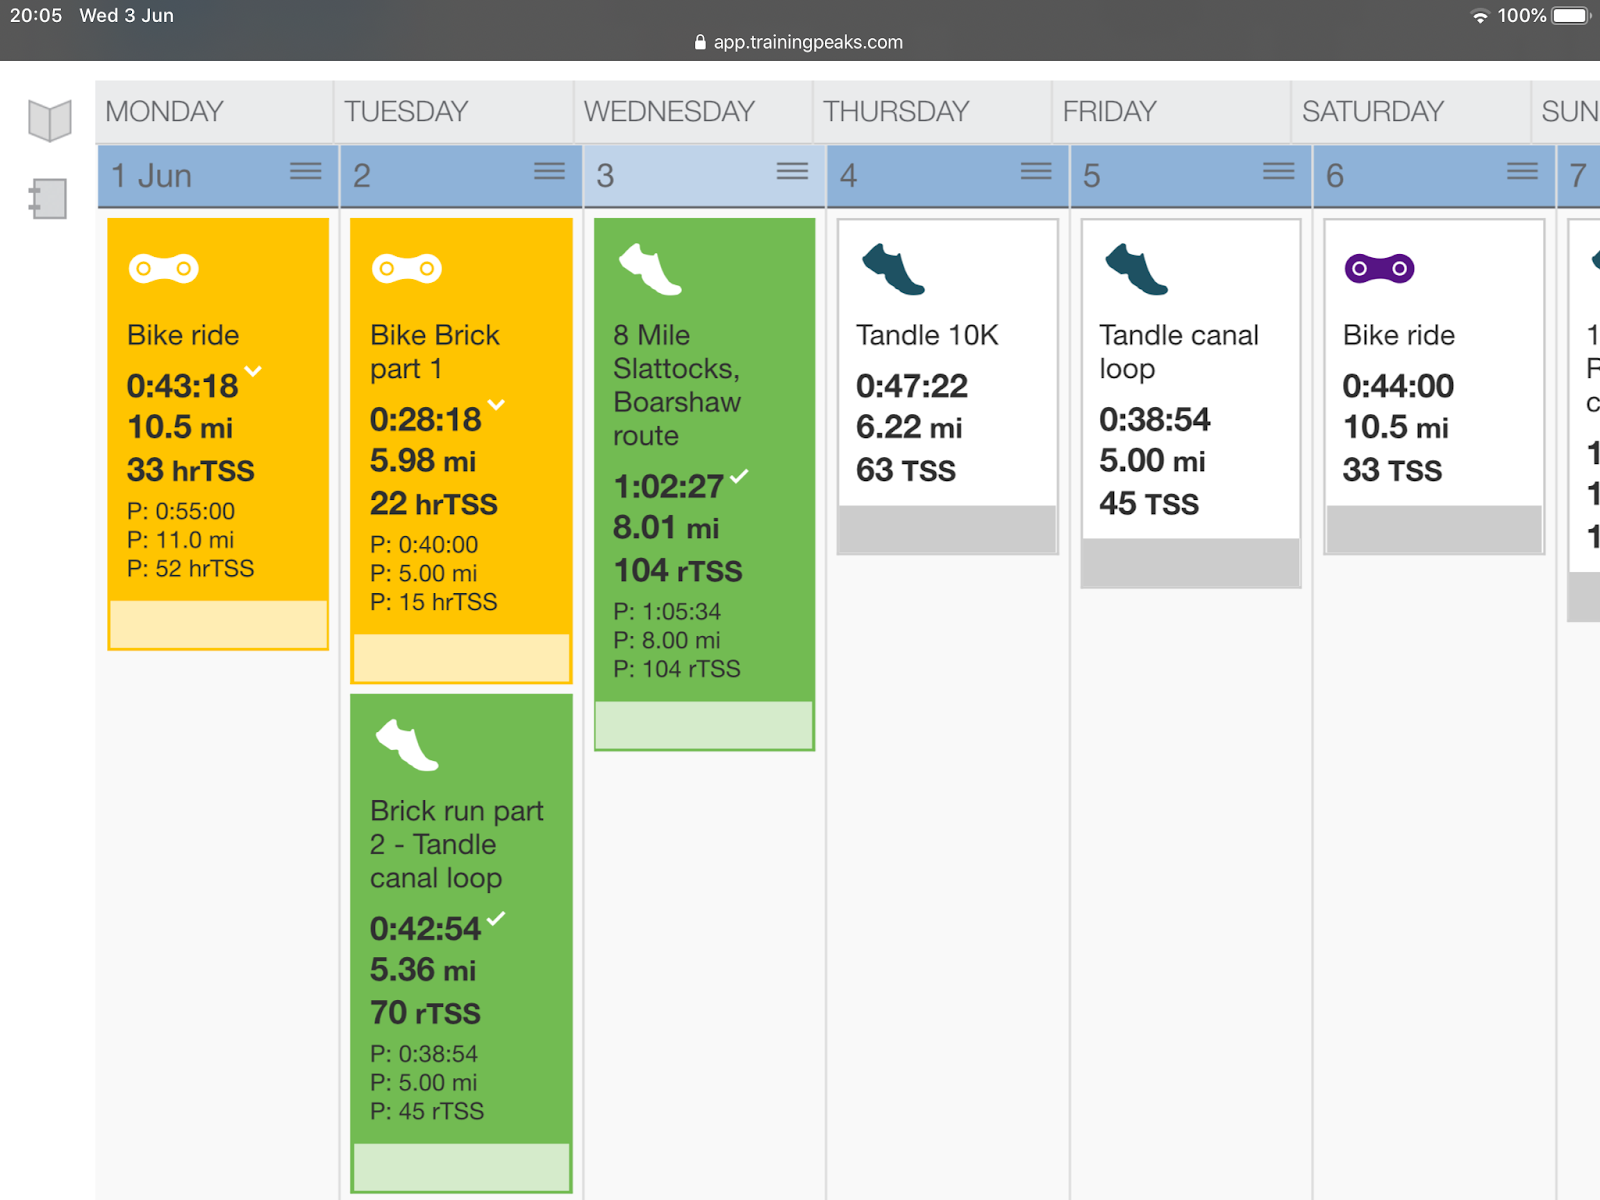The image size is (1600, 1200).
Task: Select the THURSDAY column header
Action: point(896,111)
